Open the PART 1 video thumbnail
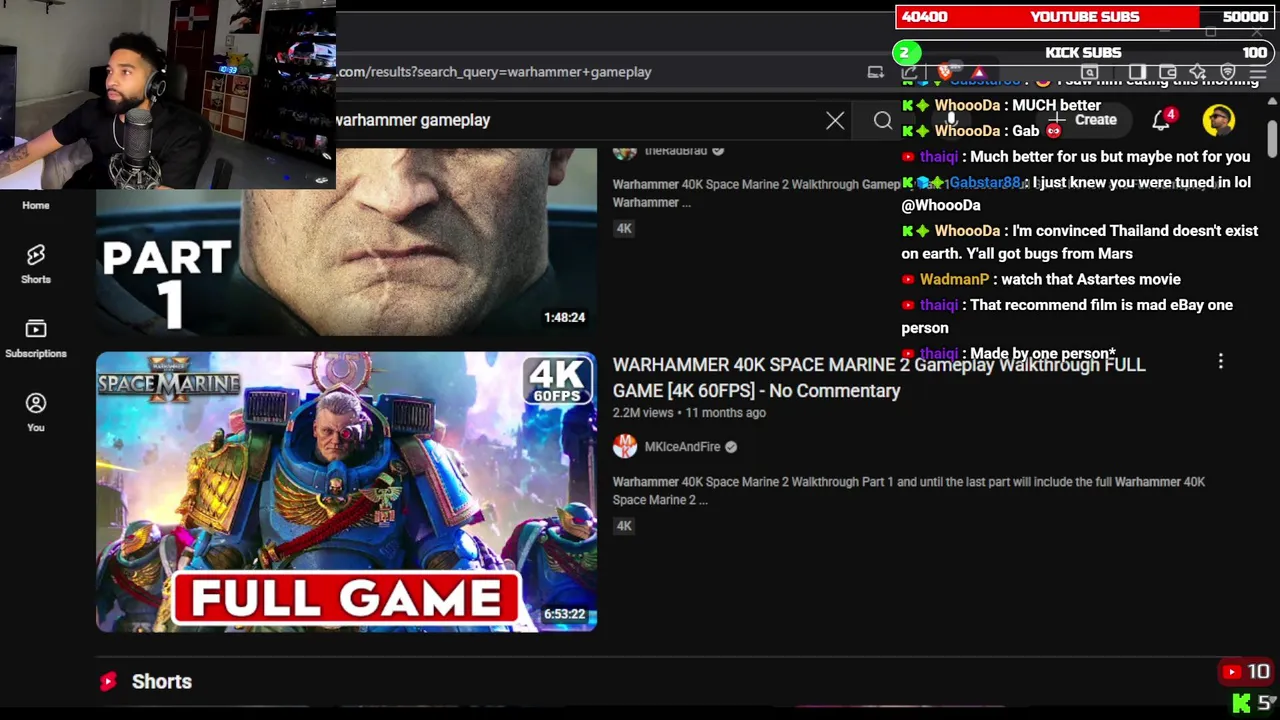 click(x=347, y=241)
